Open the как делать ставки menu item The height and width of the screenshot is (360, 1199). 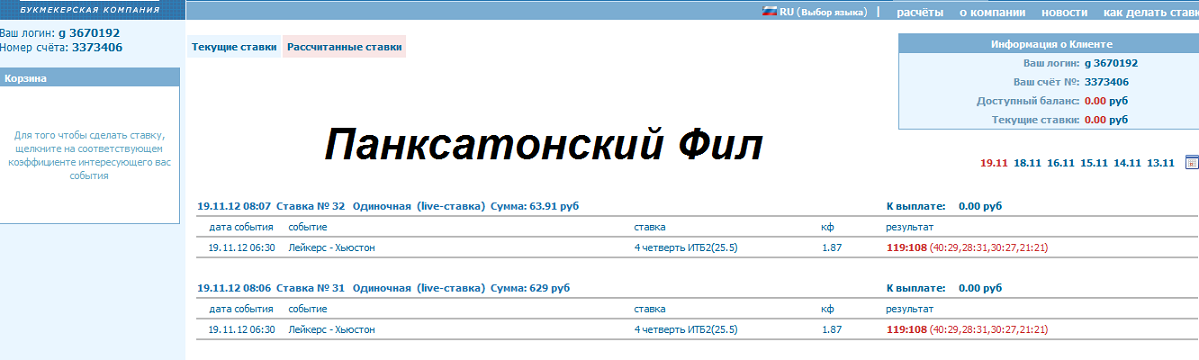pos(1151,12)
